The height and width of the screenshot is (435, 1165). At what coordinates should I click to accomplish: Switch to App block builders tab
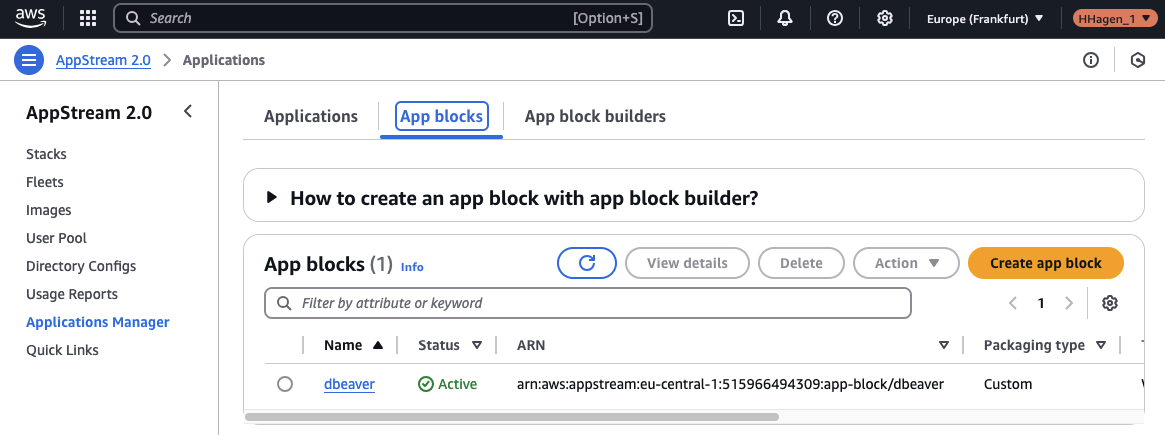[x=595, y=117]
